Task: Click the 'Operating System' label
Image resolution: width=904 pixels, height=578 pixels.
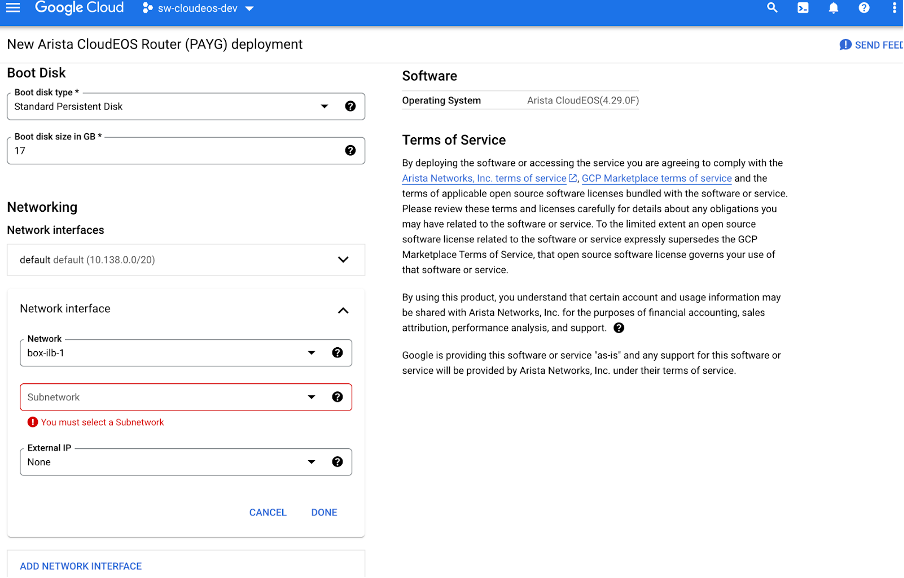Action: click(441, 100)
